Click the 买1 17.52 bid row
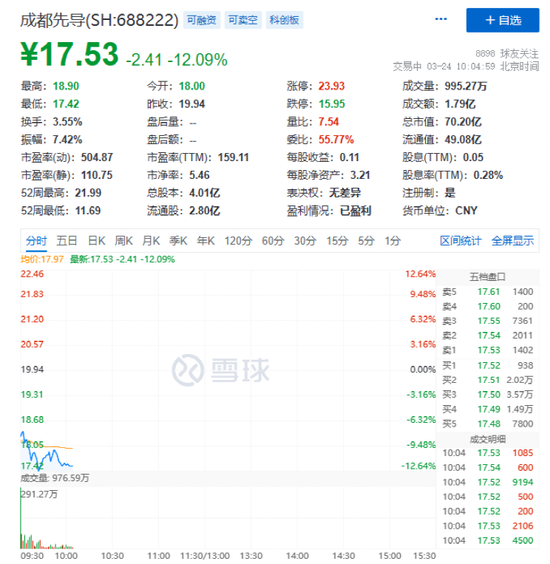 click(488, 365)
